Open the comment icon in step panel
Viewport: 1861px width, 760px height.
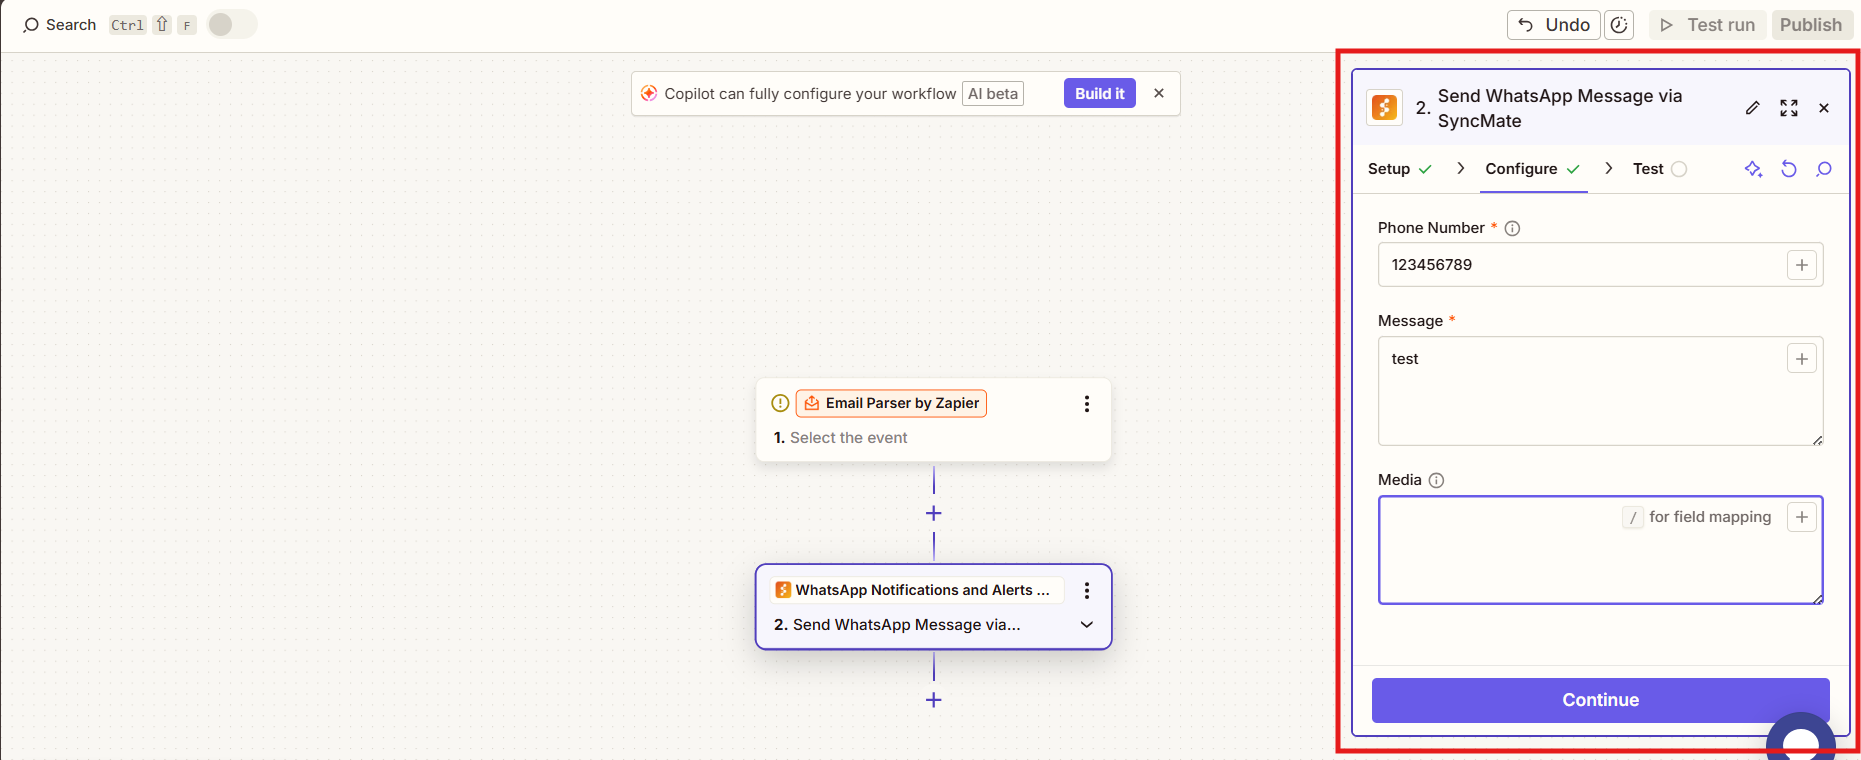pyautogui.click(x=1824, y=169)
